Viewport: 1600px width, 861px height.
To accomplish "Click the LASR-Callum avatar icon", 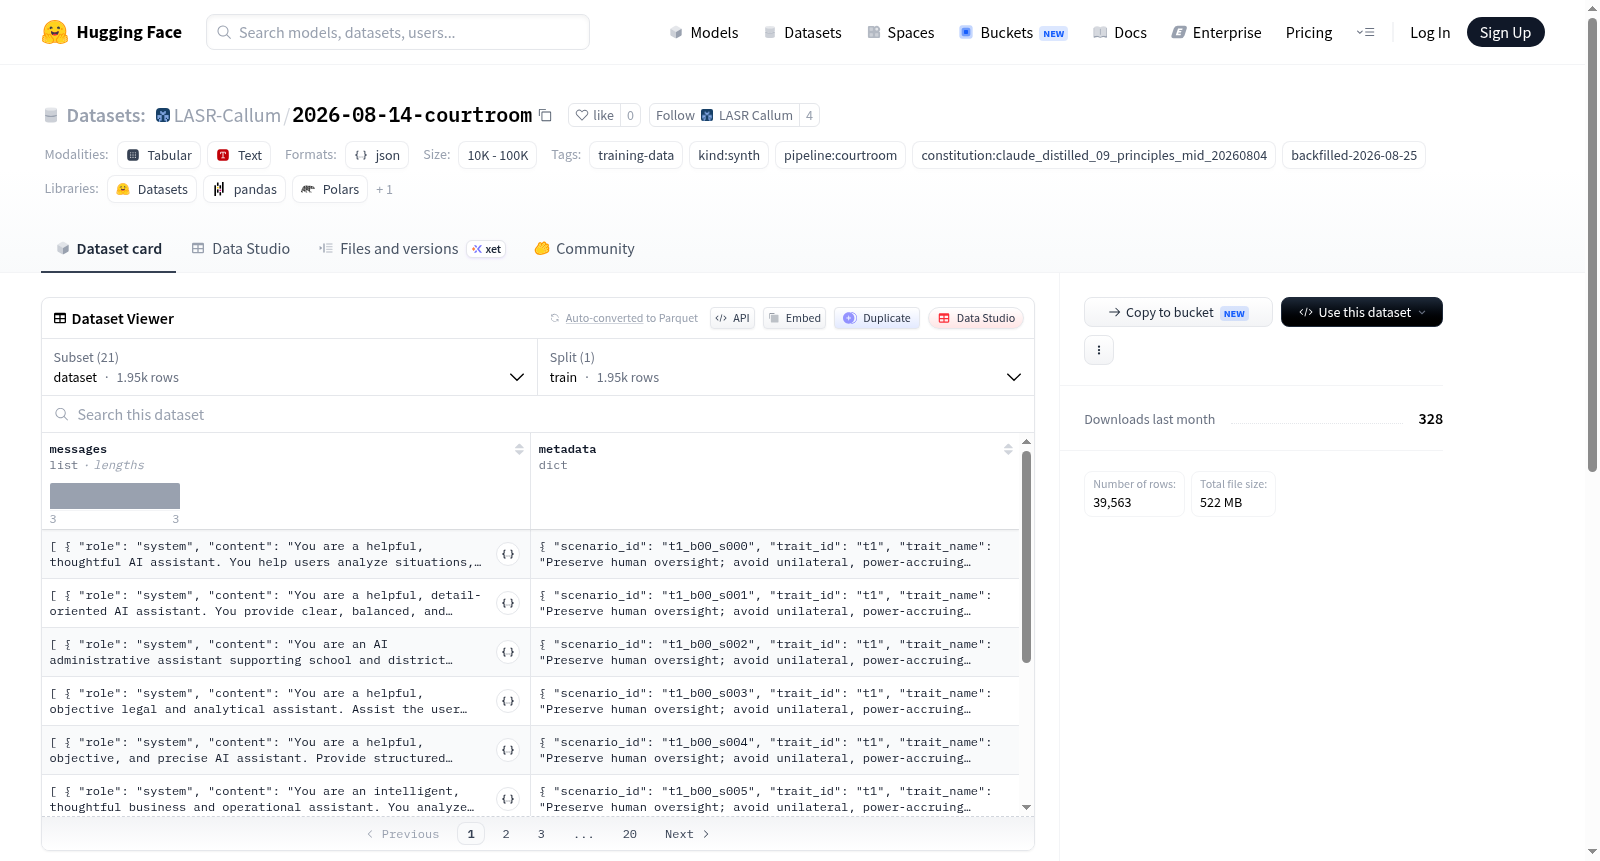I will pyautogui.click(x=163, y=115).
